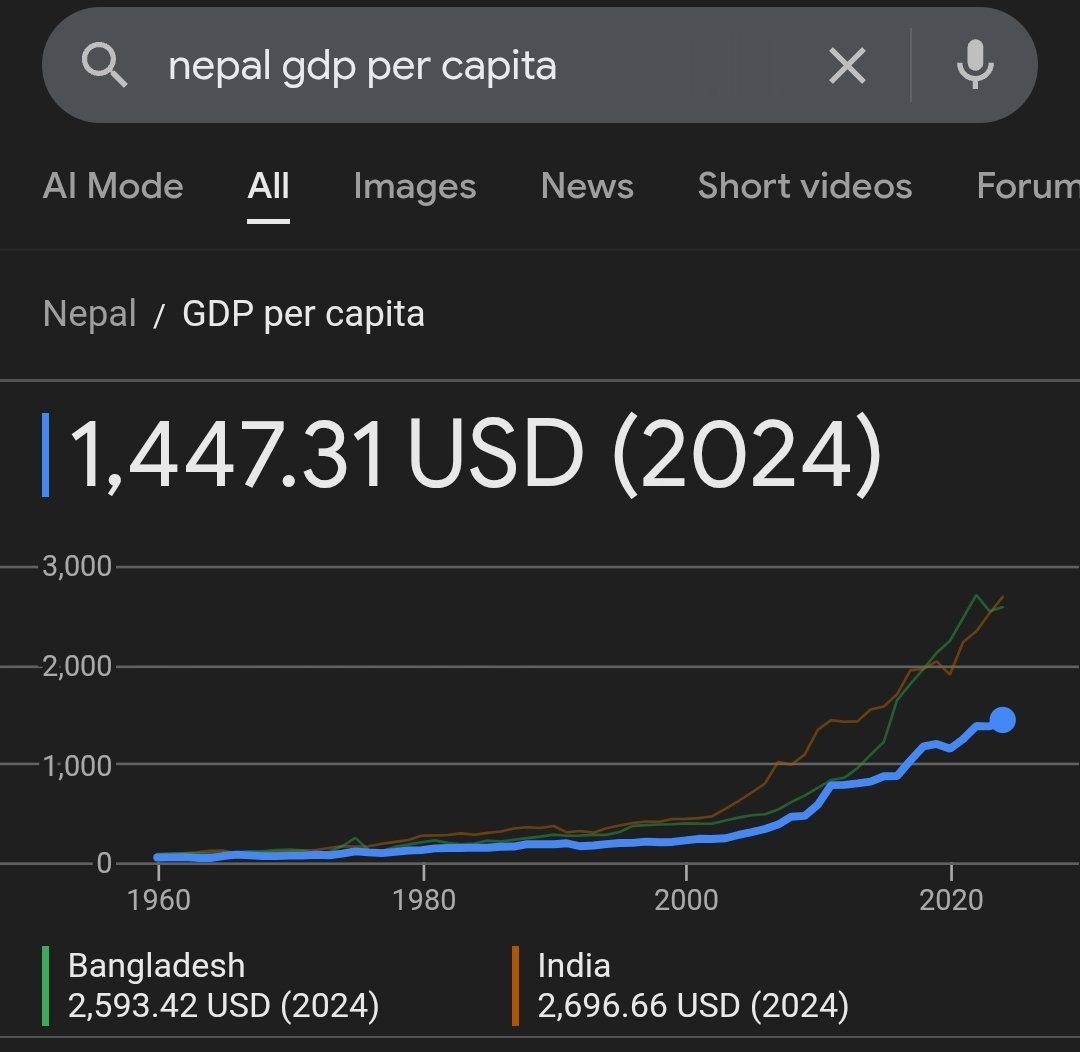1080x1052 pixels.
Task: Tap the voice search microphone
Action: [974, 66]
